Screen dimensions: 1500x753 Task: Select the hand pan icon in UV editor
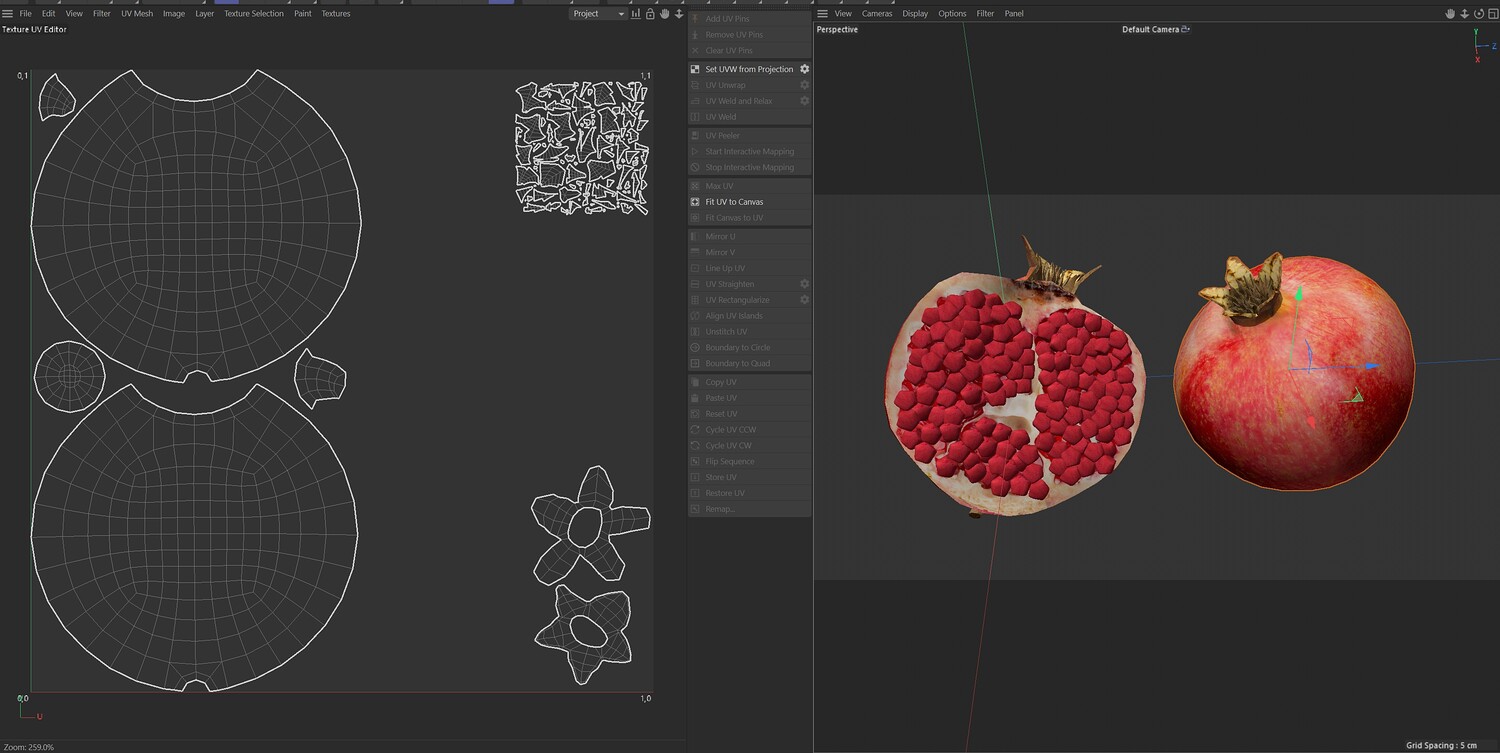coord(665,14)
